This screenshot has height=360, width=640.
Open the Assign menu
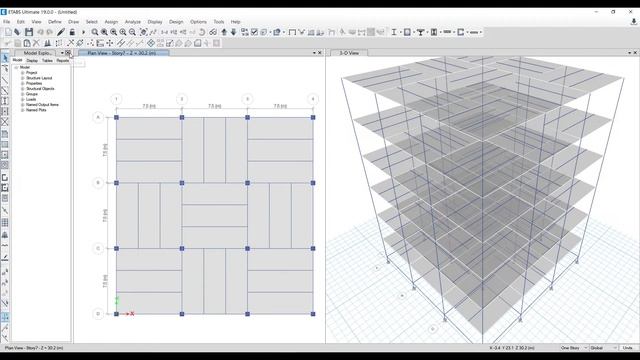[x=111, y=22]
